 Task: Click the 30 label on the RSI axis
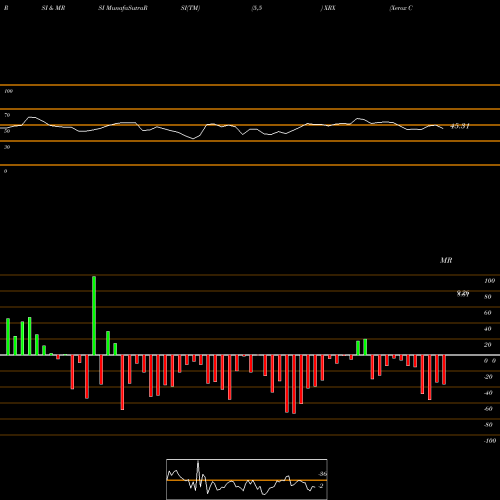tap(7, 147)
